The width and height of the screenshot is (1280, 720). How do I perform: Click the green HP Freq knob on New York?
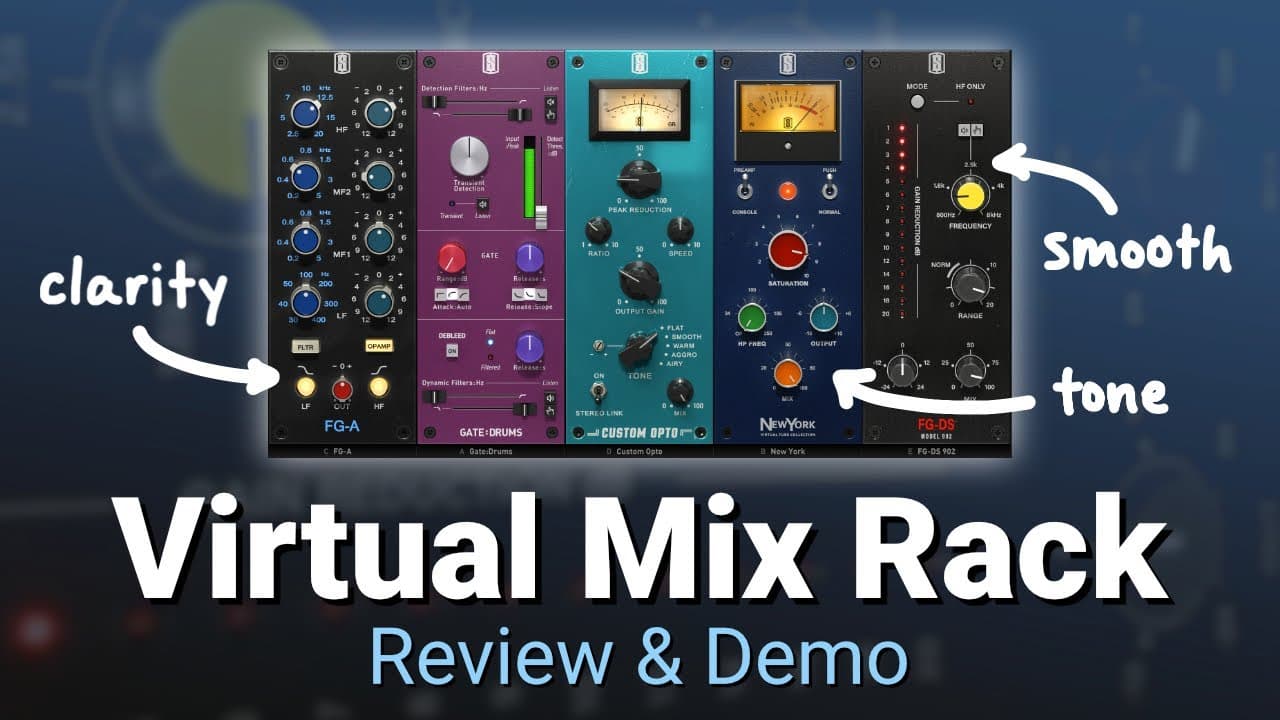pyautogui.click(x=752, y=318)
